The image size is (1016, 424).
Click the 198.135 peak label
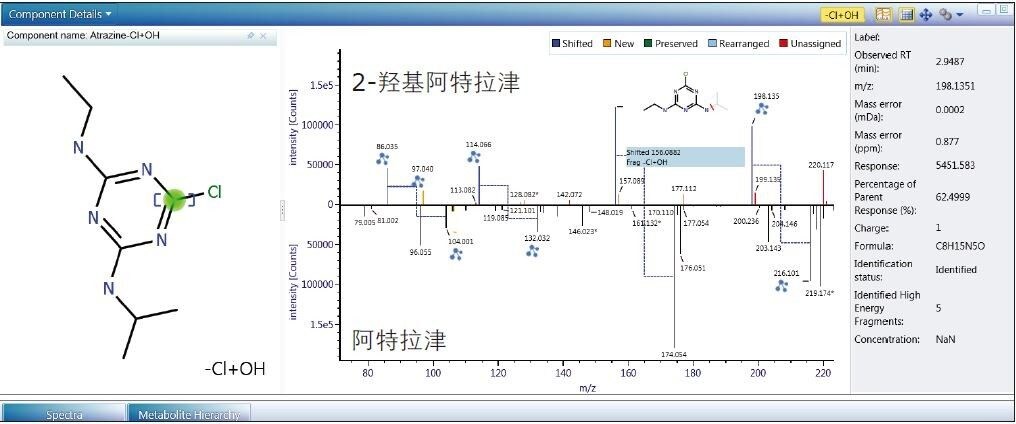tap(767, 95)
